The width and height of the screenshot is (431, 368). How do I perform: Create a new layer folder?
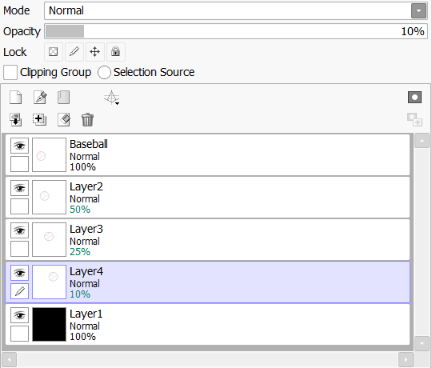tap(63, 97)
